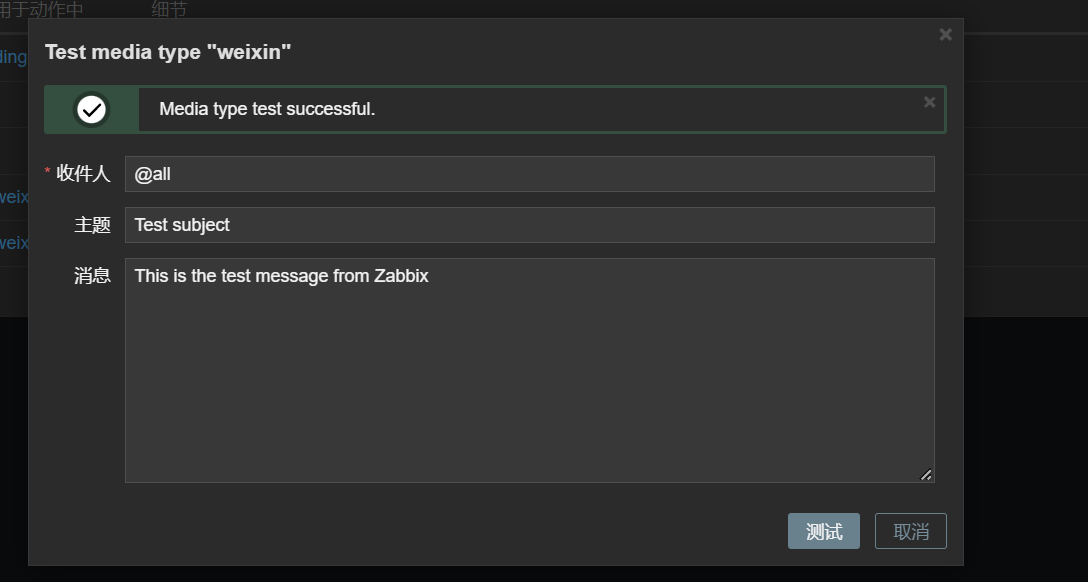Click the 用于动作中 column header

click(x=42, y=10)
